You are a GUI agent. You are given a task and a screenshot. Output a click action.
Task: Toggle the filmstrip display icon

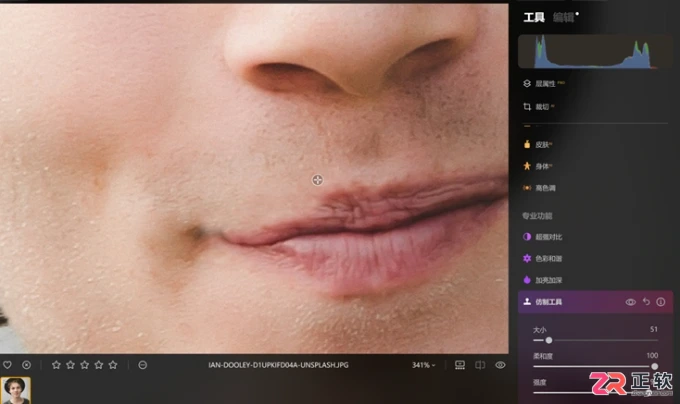click(x=460, y=365)
